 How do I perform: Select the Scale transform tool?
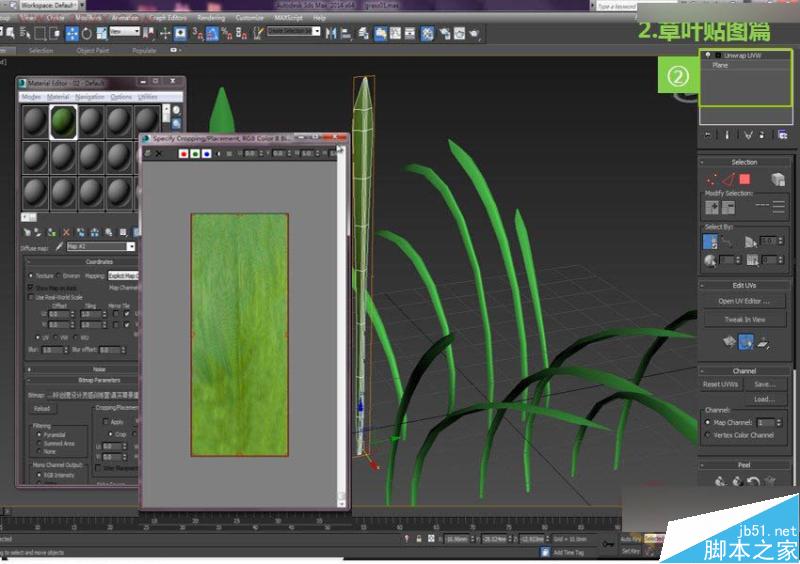[x=102, y=33]
